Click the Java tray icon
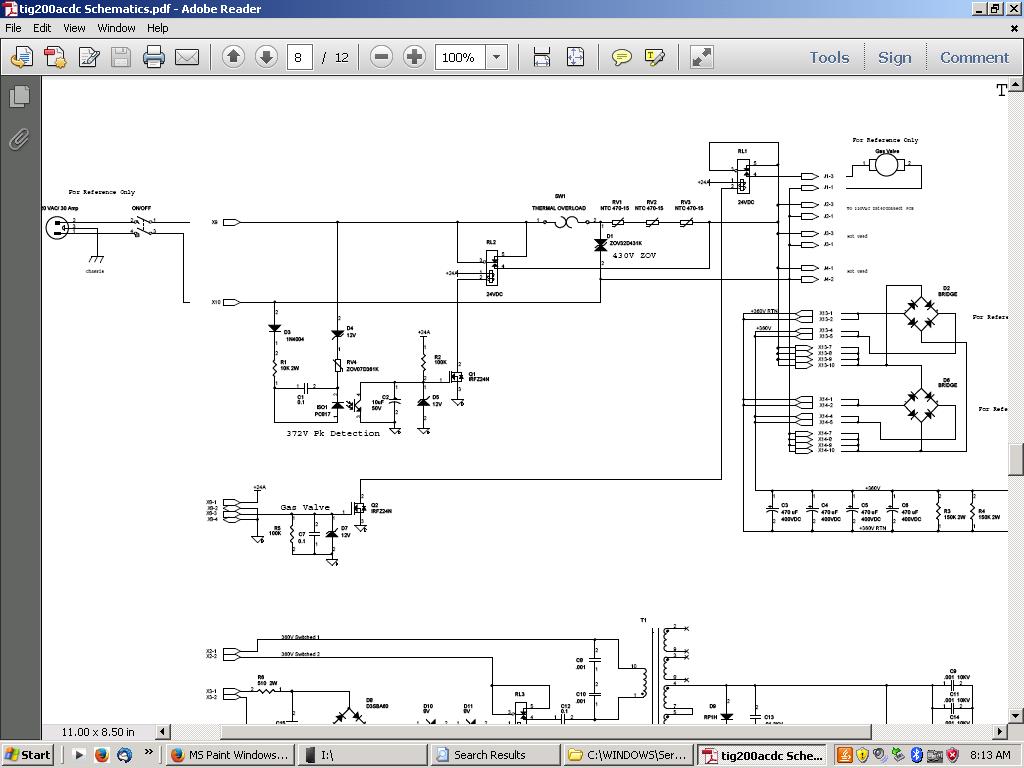 844,755
